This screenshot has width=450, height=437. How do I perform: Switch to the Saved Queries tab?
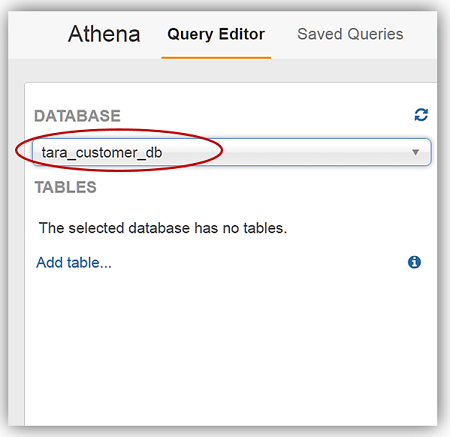350,34
